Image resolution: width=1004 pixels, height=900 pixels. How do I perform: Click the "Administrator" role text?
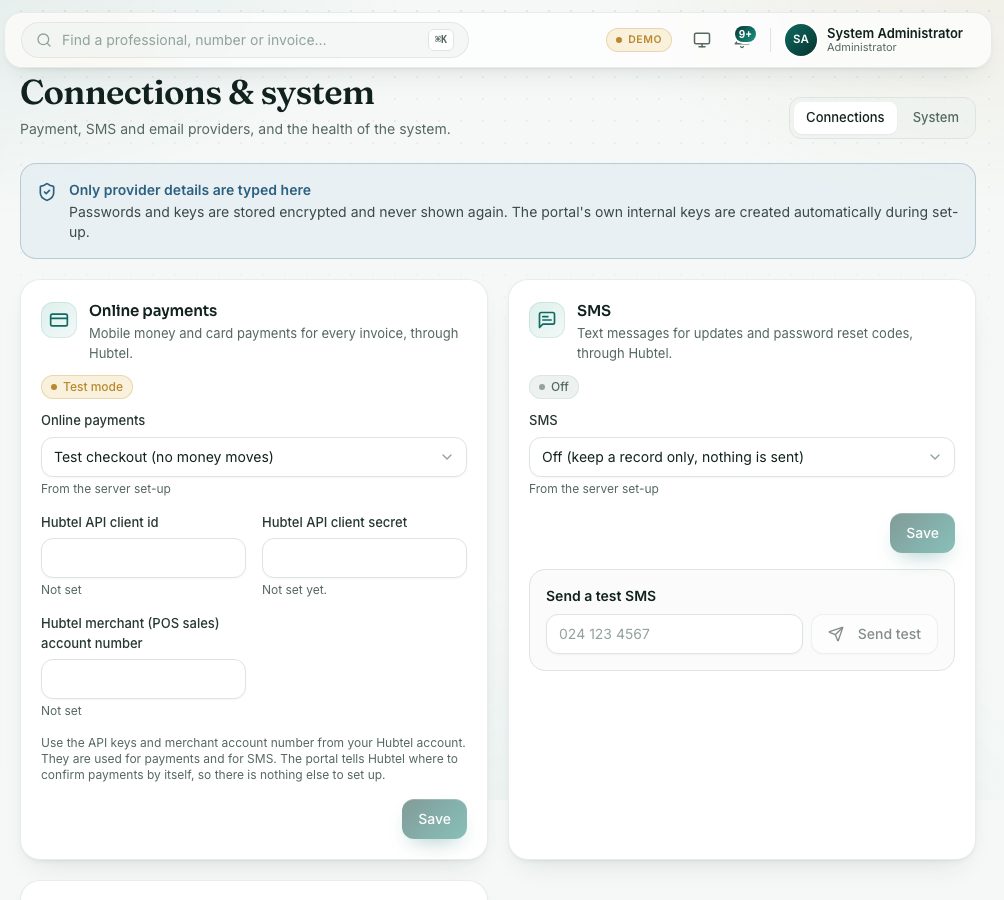coord(861,47)
